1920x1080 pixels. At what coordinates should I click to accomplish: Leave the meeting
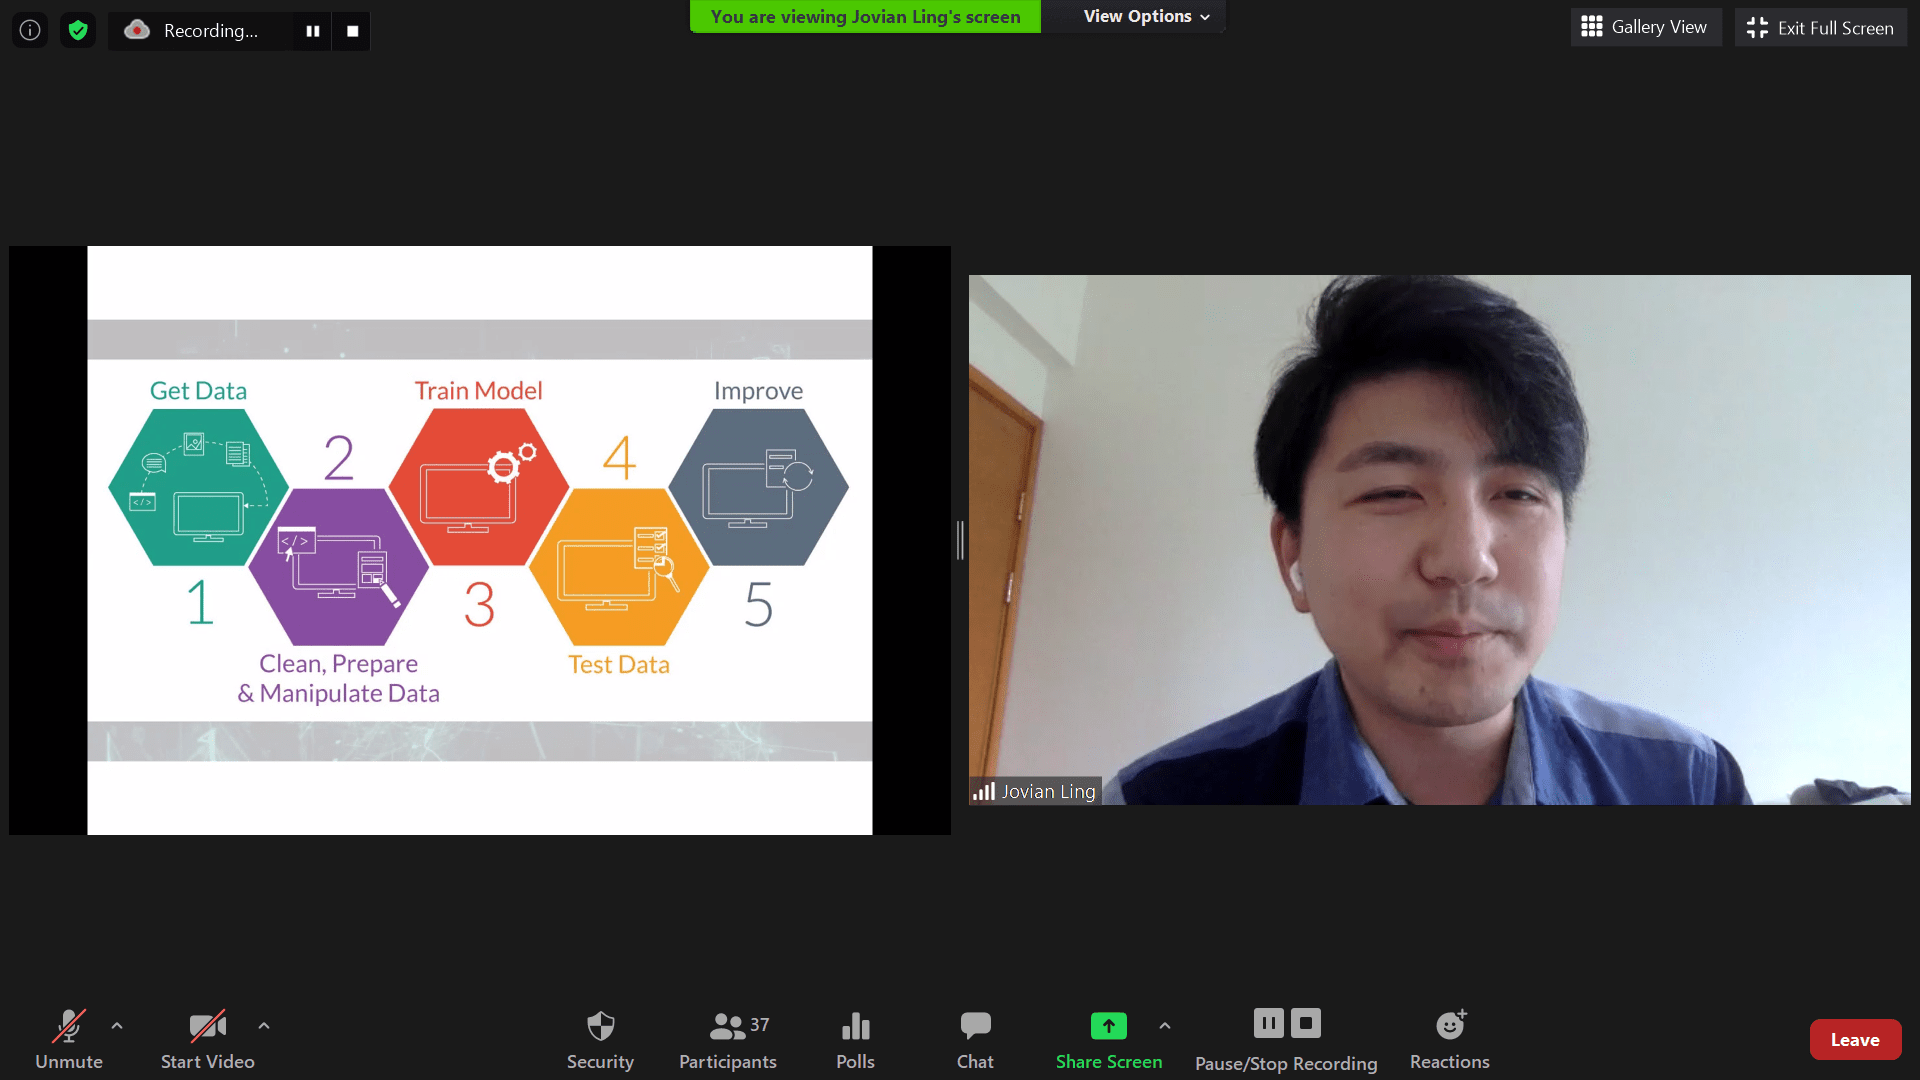coord(1855,1040)
